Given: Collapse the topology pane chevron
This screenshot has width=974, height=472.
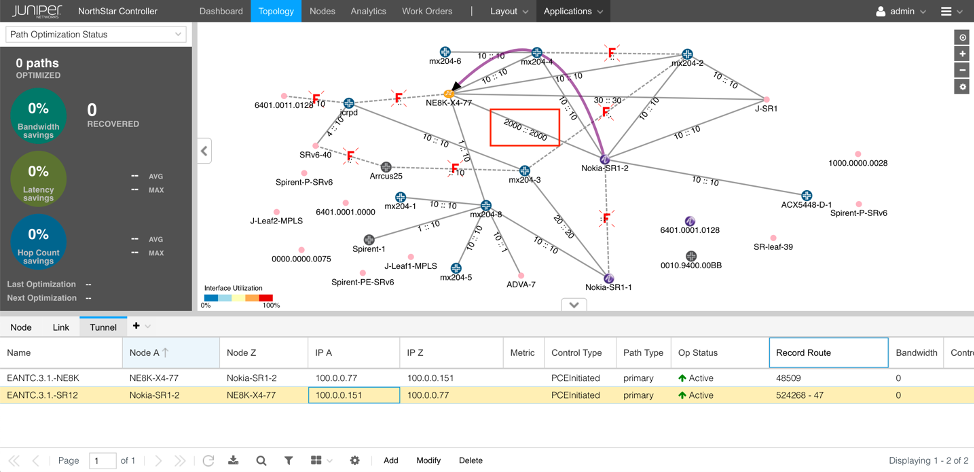Looking at the screenshot, I should (573, 305).
